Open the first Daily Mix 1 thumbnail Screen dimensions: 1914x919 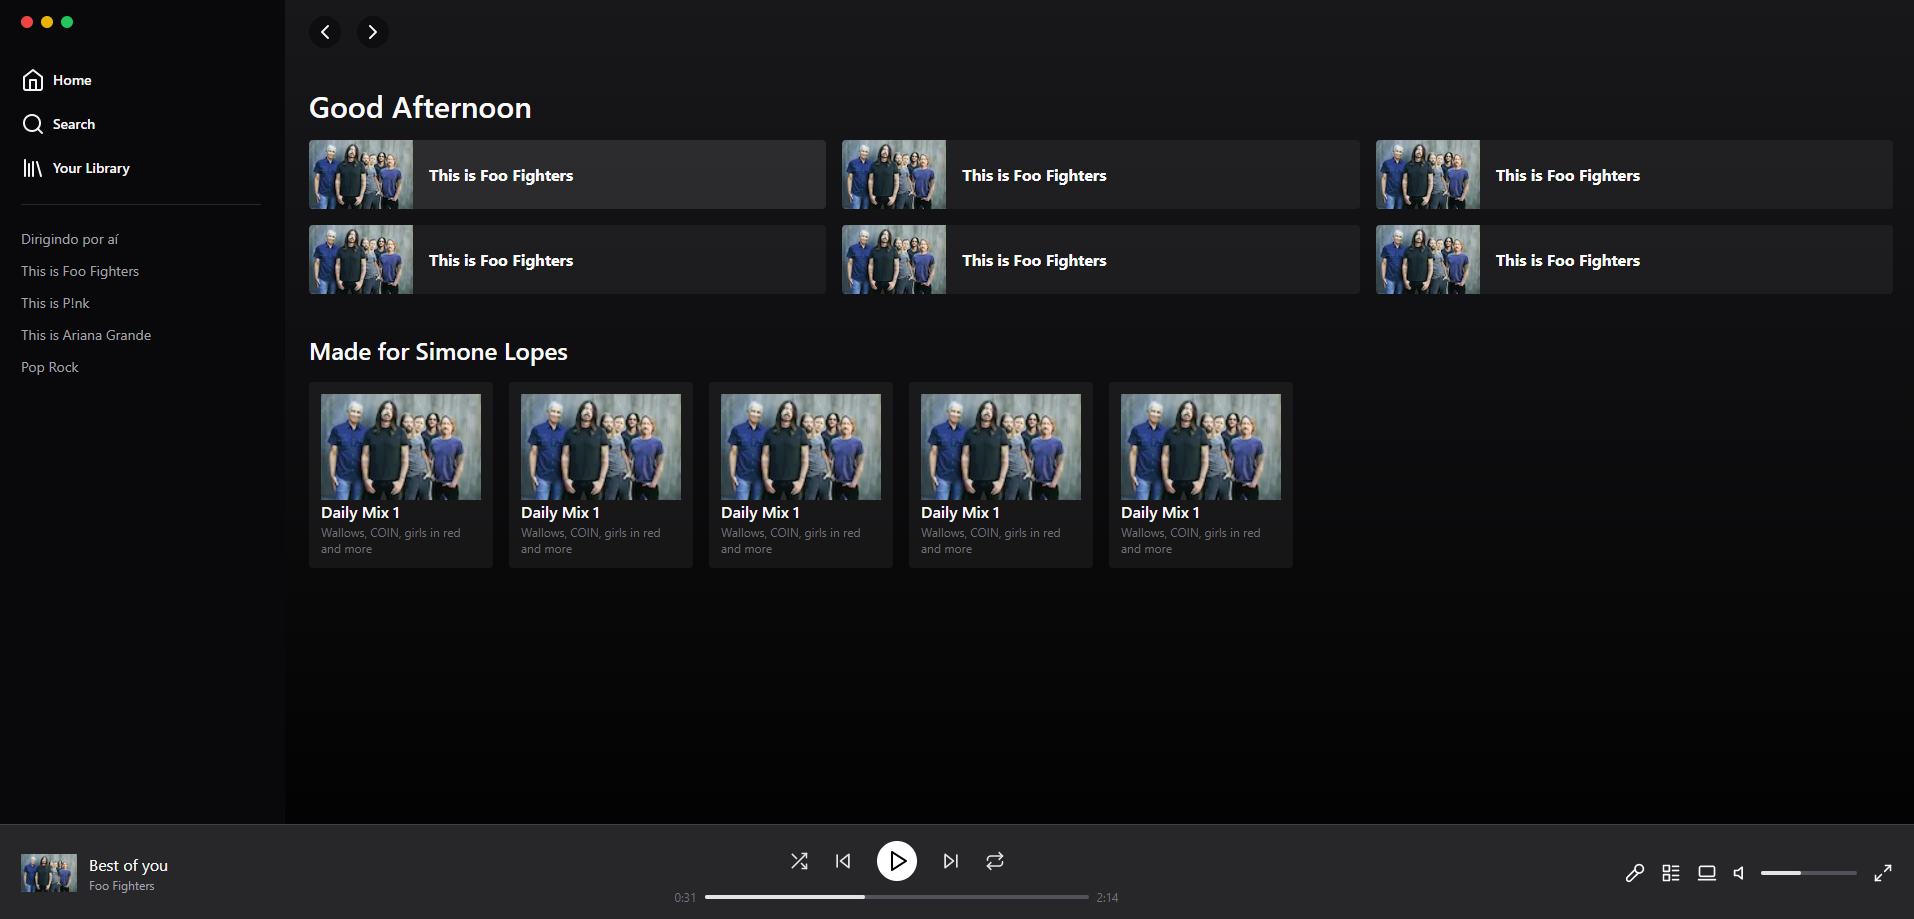(400, 446)
